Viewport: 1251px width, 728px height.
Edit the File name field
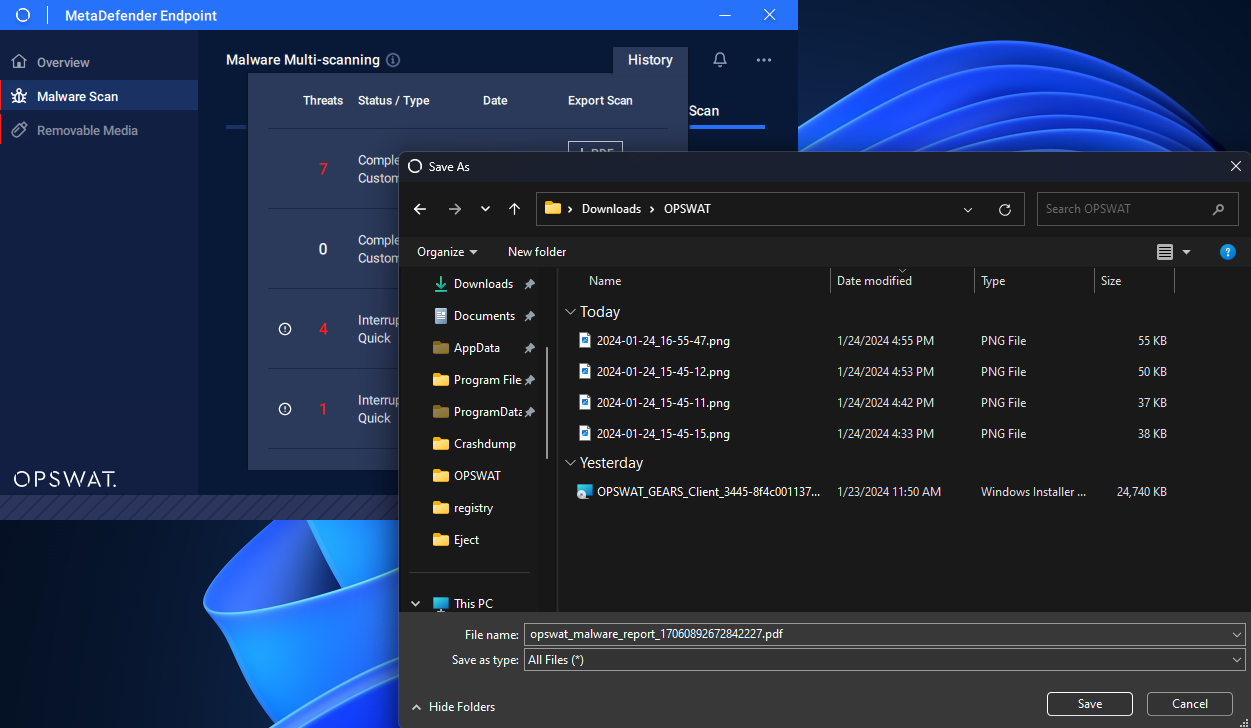pos(876,634)
